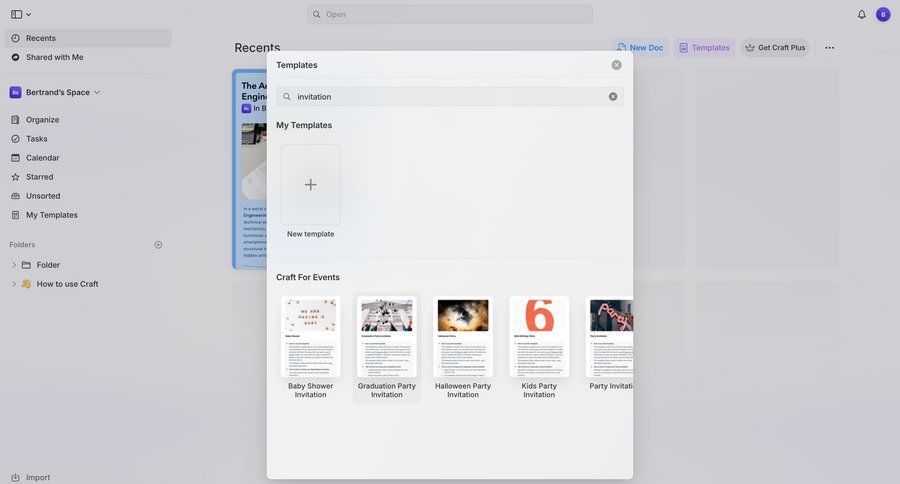Select Recents in sidebar

tap(88, 38)
